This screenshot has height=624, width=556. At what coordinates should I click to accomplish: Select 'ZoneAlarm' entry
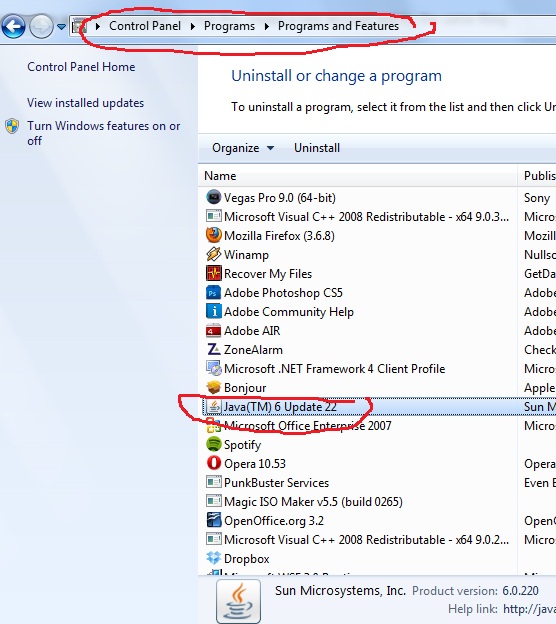coord(253,350)
